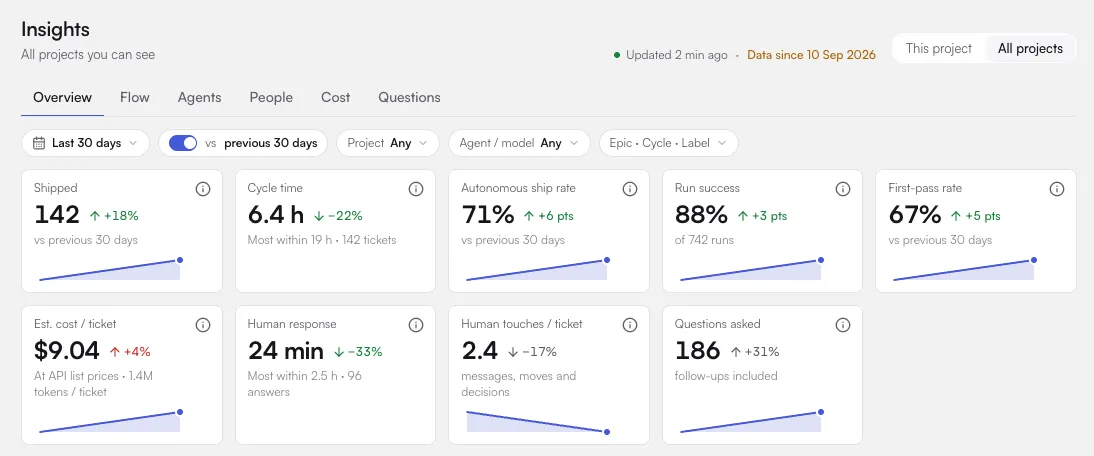Viewport: 1094px width, 456px height.
Task: Click Shipped value 142
Action: (57, 215)
